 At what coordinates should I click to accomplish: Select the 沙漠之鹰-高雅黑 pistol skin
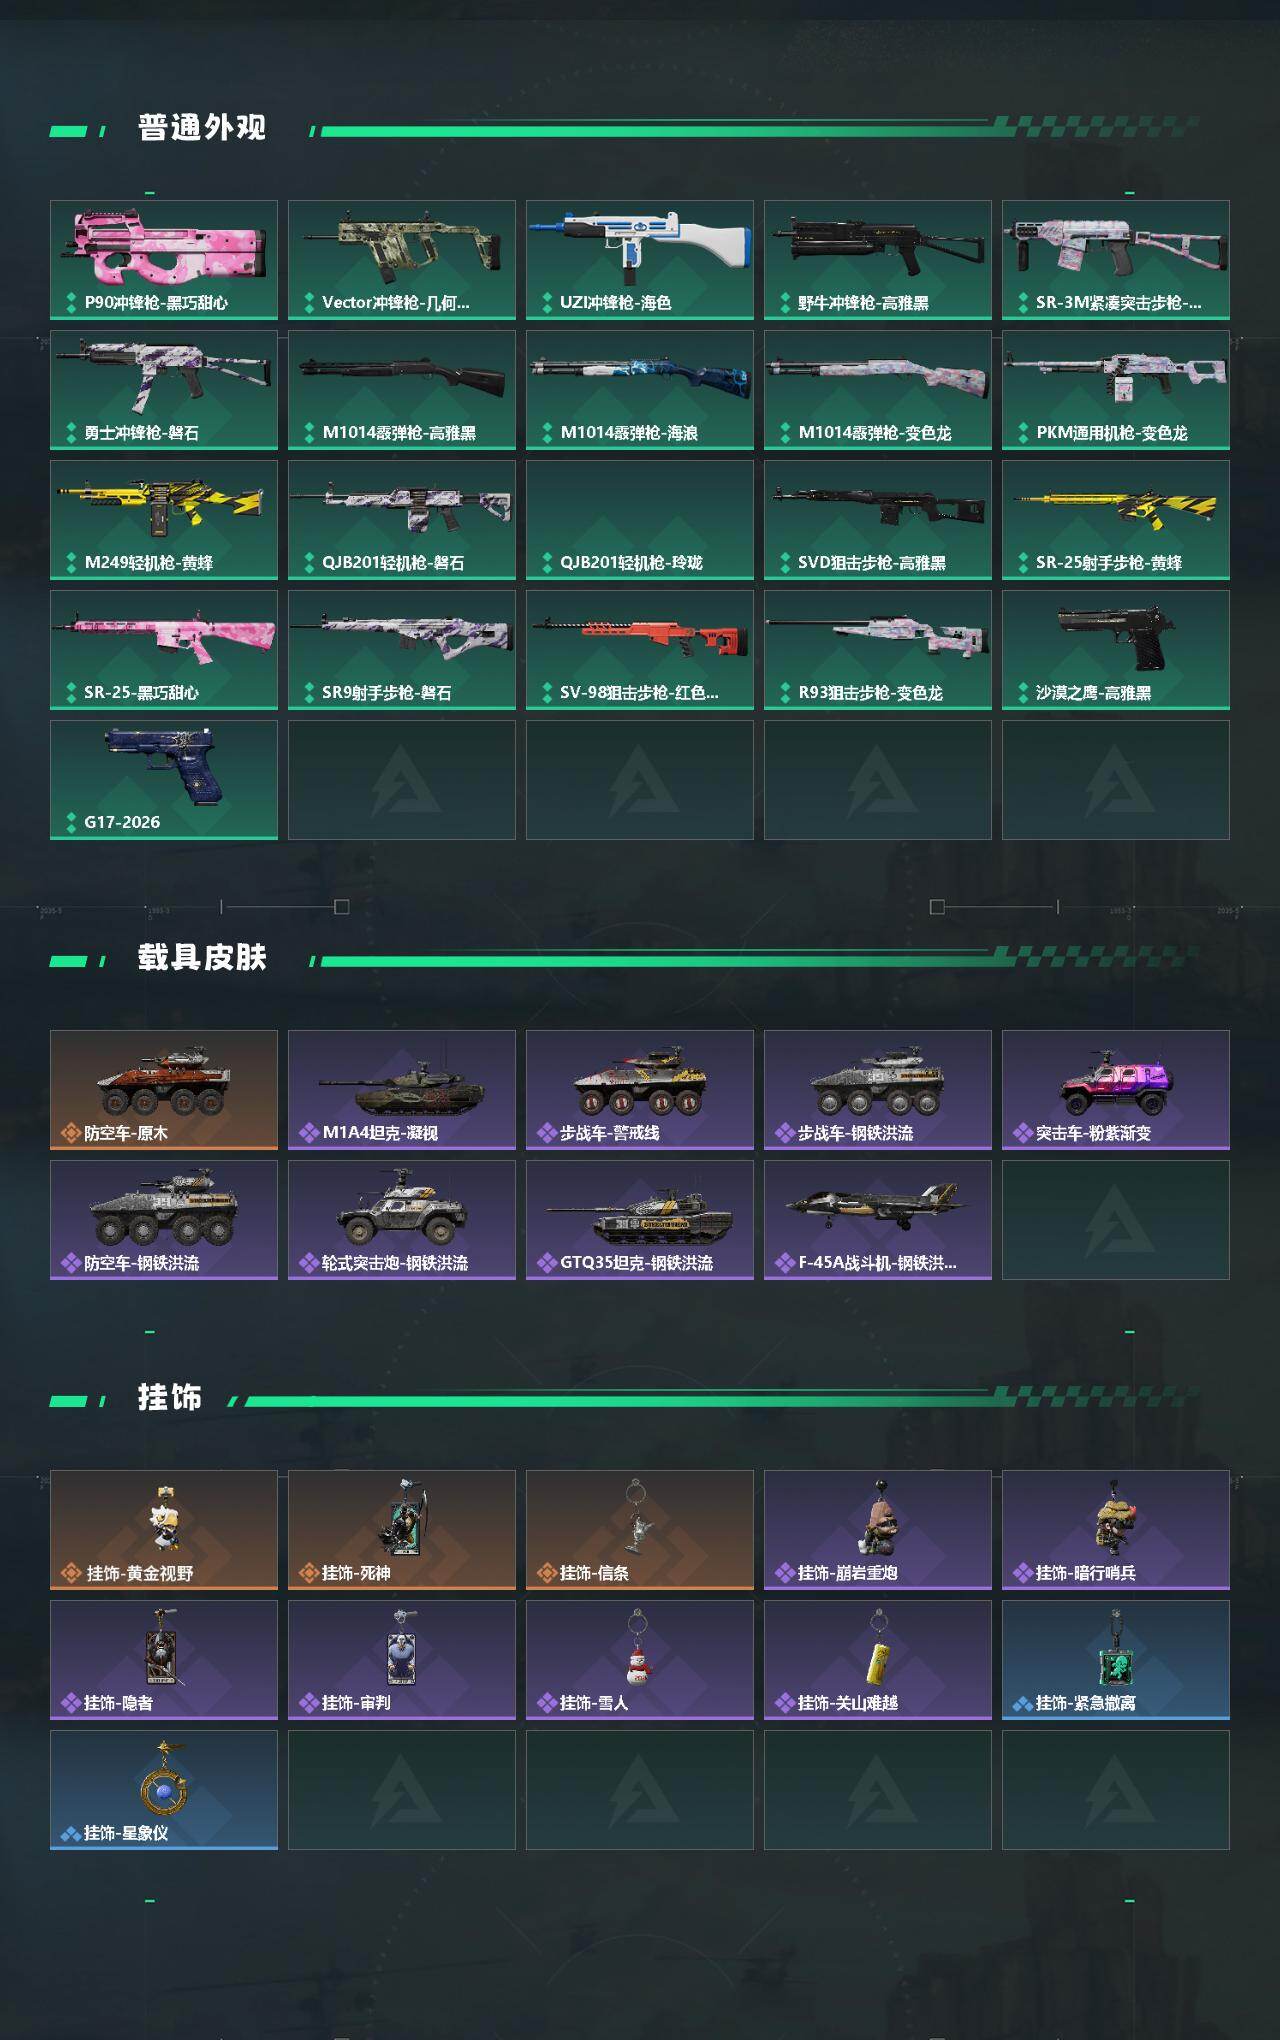click(1116, 650)
